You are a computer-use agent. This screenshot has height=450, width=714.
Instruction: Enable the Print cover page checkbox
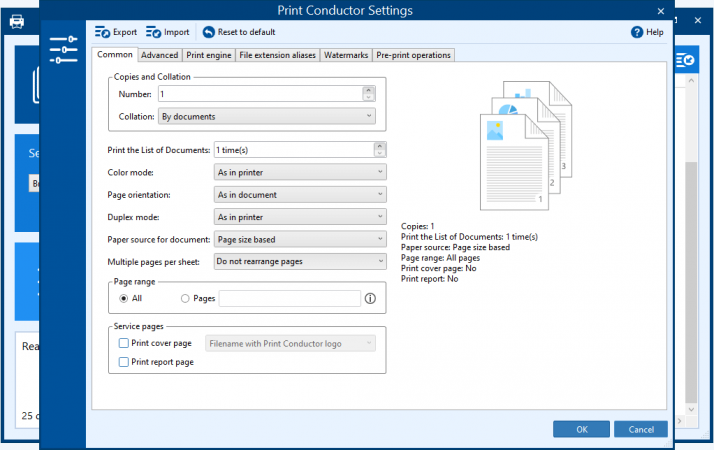coord(124,343)
